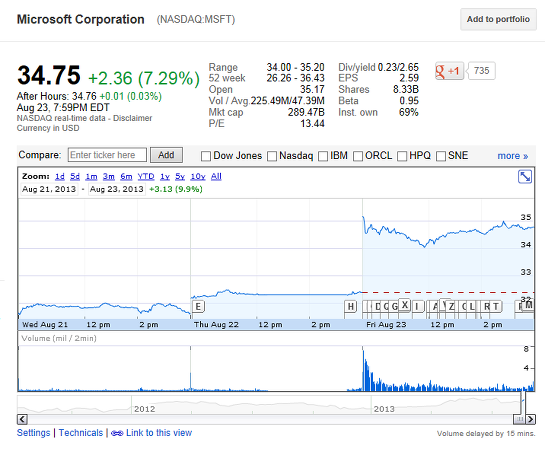
Task: Zoom chart to 10y
Action: coord(198,177)
